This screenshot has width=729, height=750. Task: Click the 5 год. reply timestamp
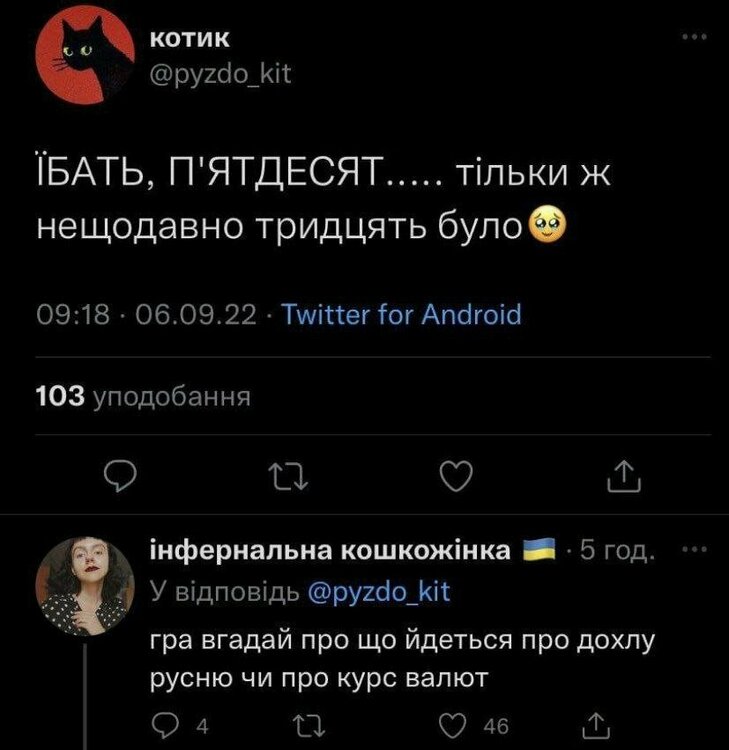[x=618, y=551]
